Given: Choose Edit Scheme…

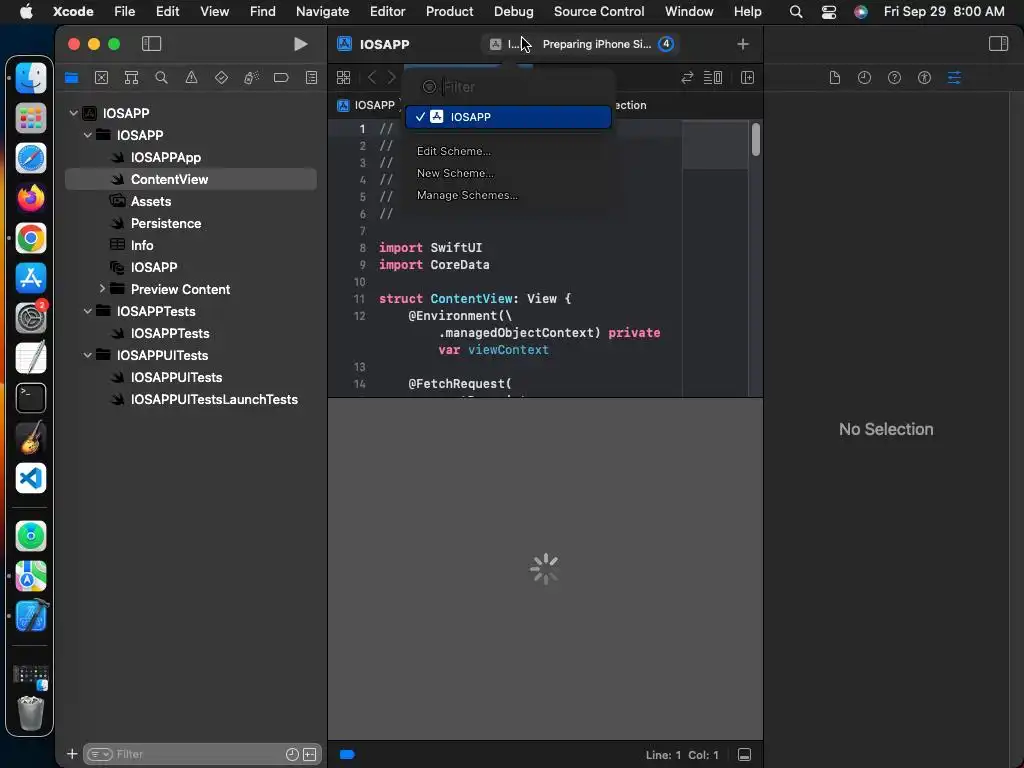Looking at the screenshot, I should (x=454, y=151).
